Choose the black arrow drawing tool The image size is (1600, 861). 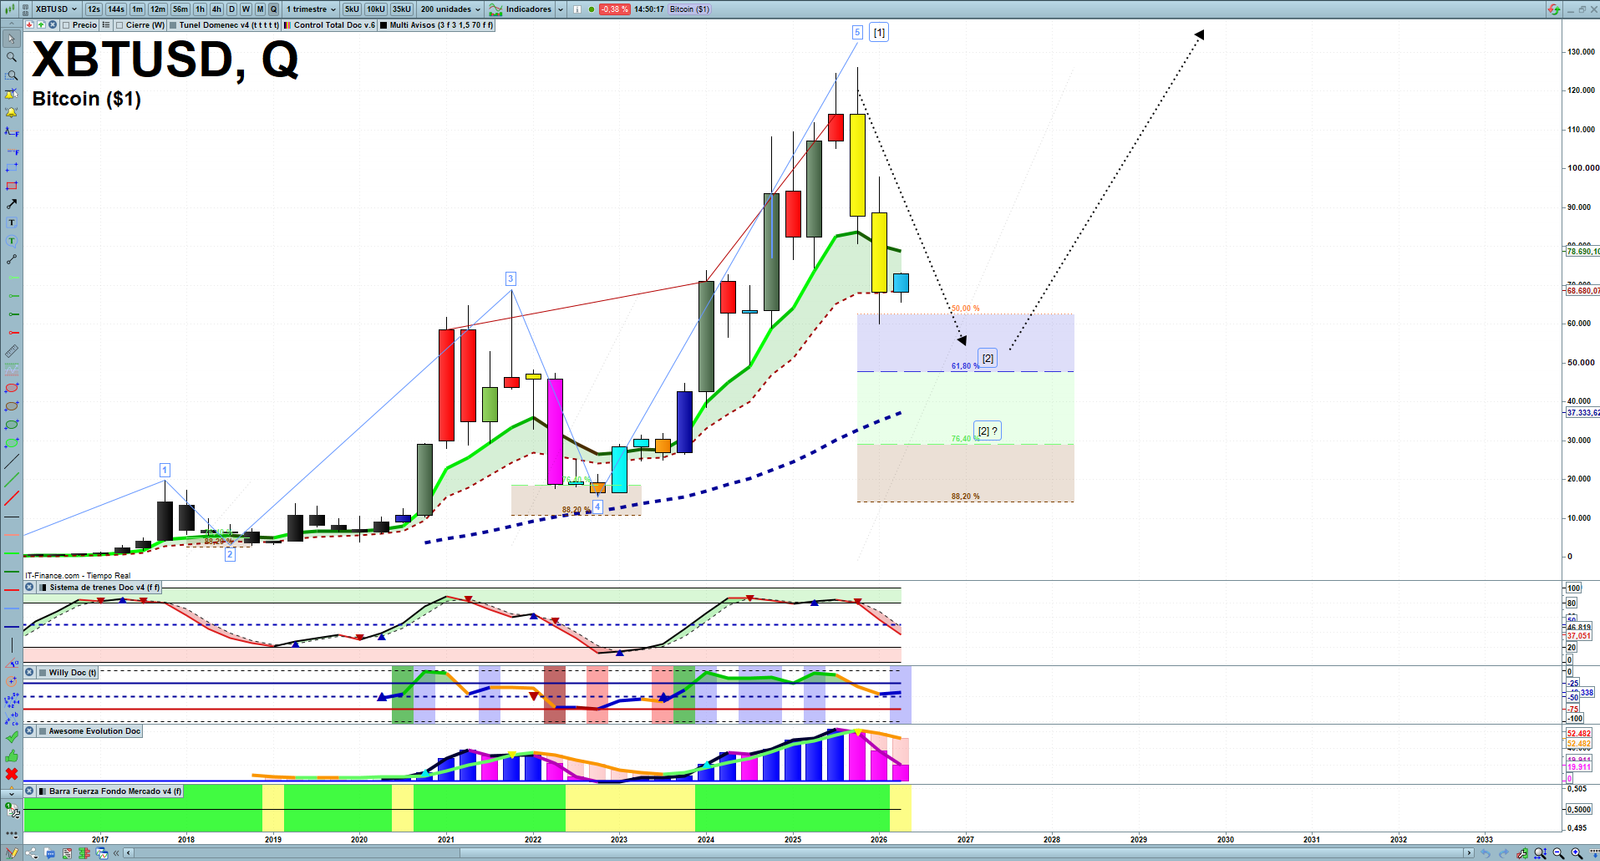pos(11,204)
